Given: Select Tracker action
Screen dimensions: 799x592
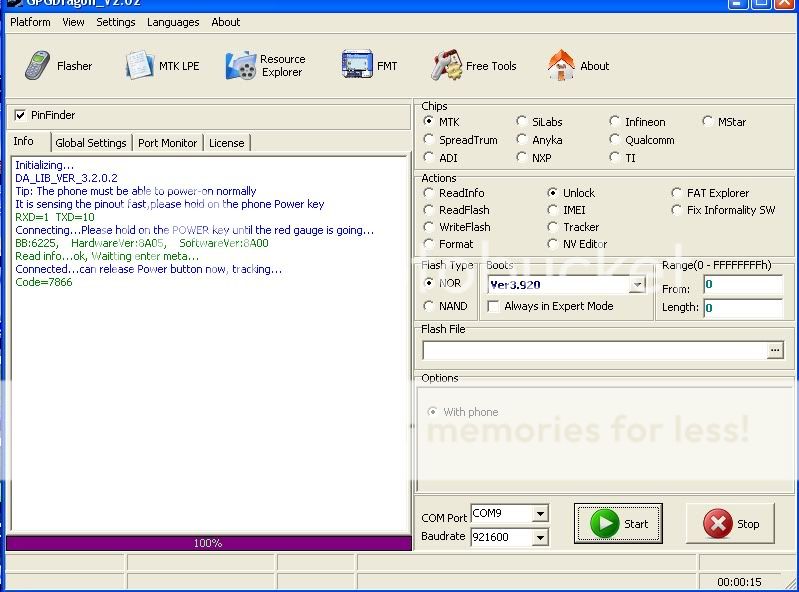Looking at the screenshot, I should tap(552, 227).
